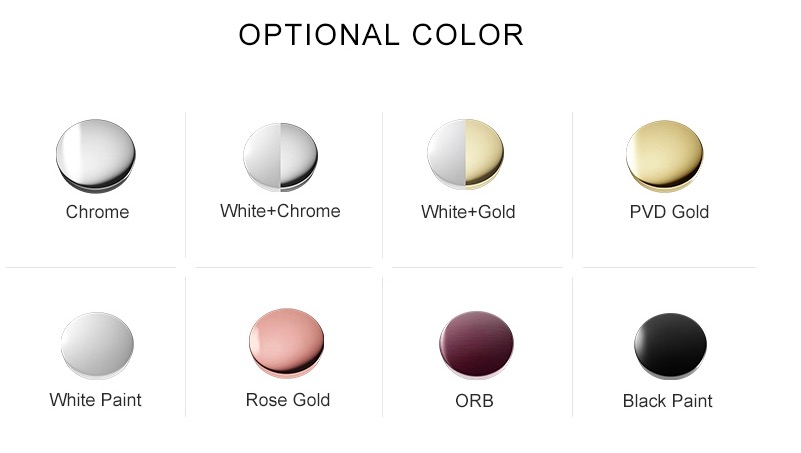Click the ORB label text
This screenshot has height=453, width=801.
point(475,401)
